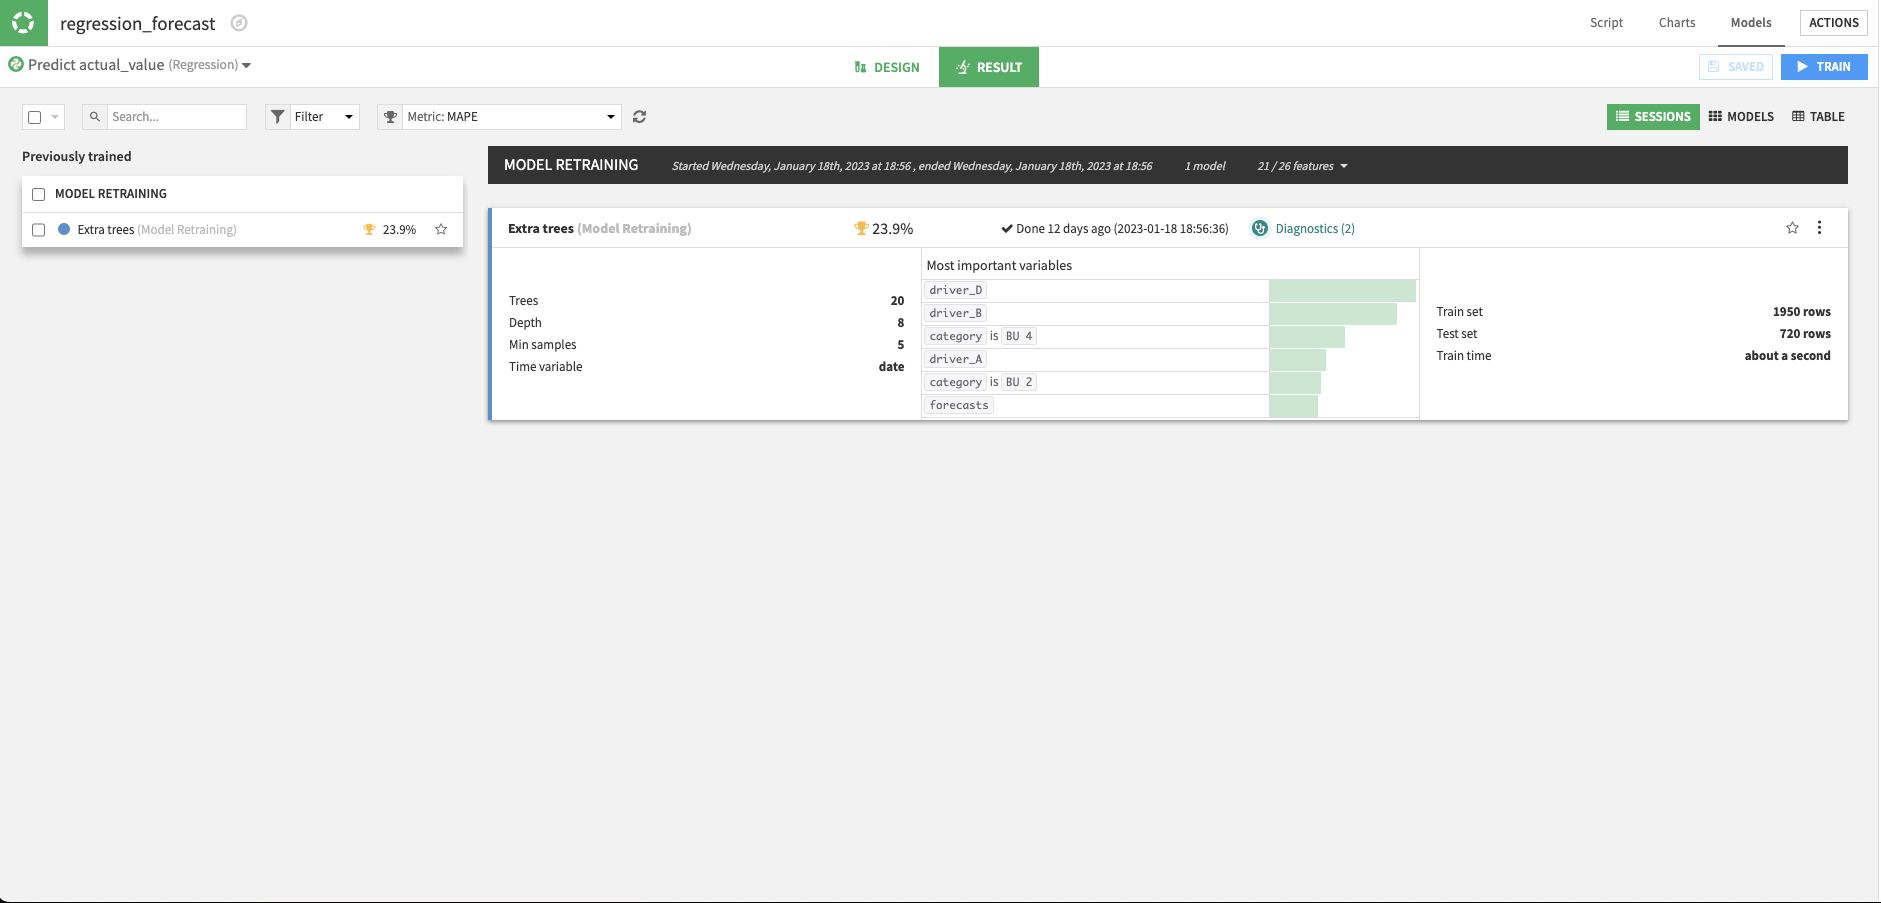Click the trophy icon next to 23.9%

pyautogui.click(x=860, y=228)
